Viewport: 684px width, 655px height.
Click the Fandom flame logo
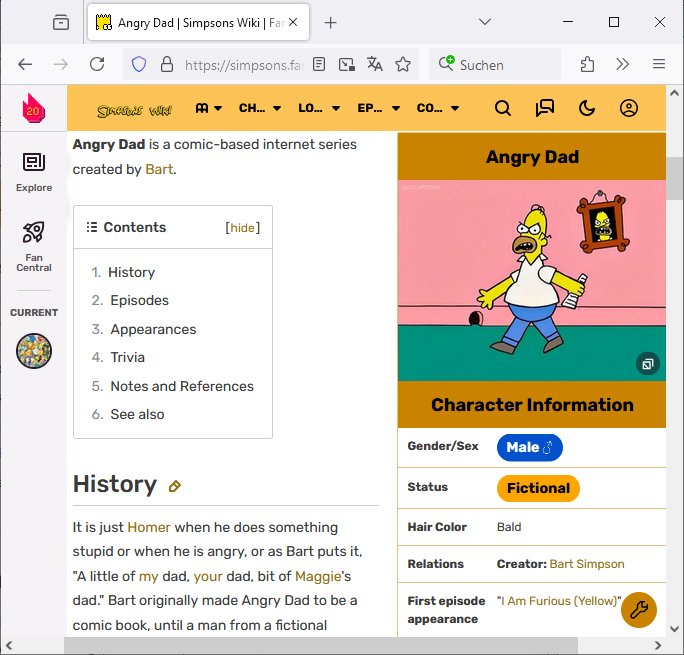[34, 108]
